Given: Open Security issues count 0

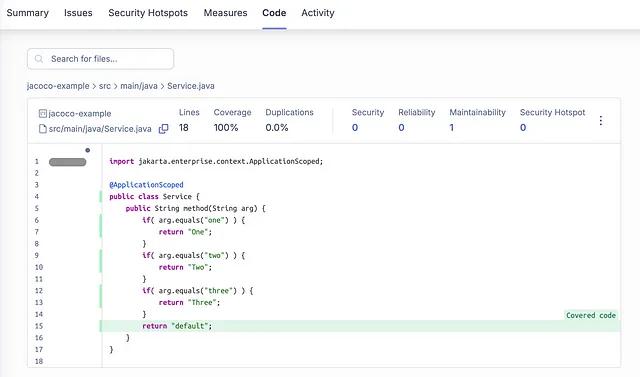Looking at the screenshot, I should click(x=355, y=128).
